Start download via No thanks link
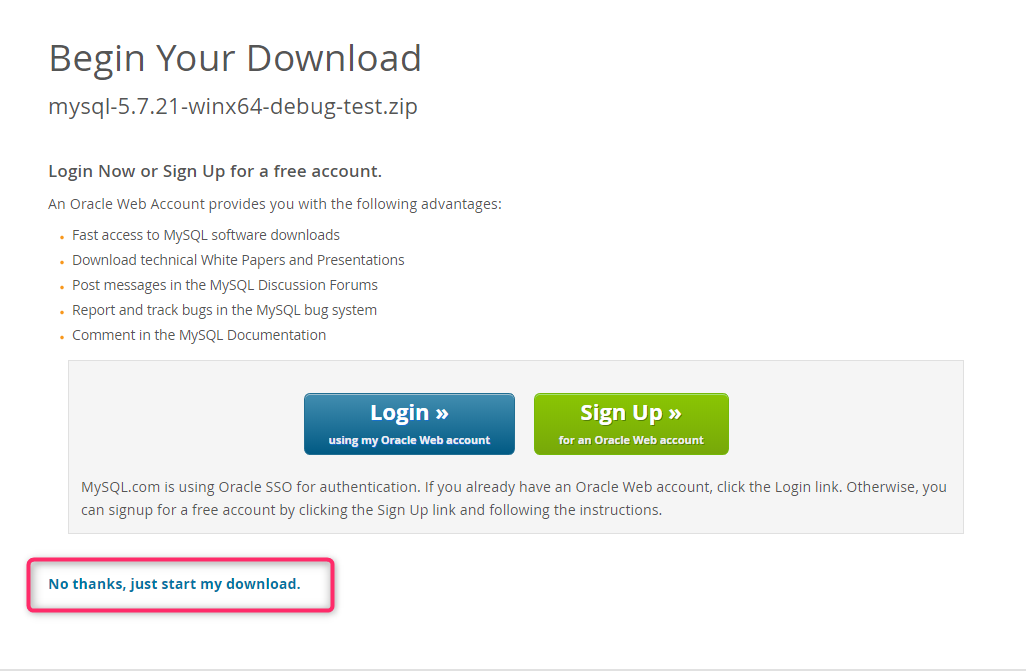Viewport: 1026px width, 671px height. tap(174, 584)
